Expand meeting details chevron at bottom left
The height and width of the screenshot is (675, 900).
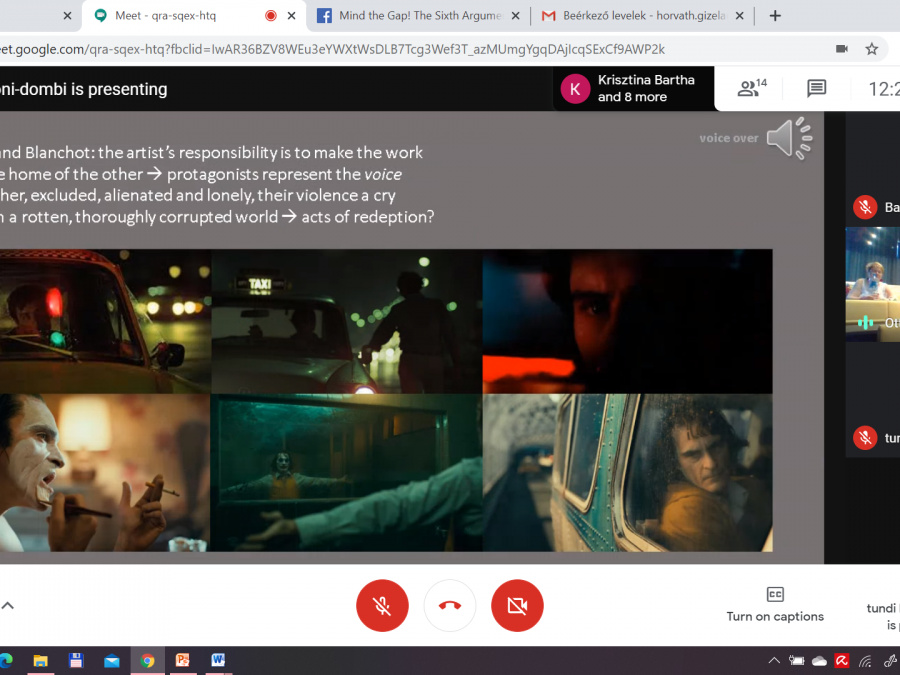click(8, 606)
